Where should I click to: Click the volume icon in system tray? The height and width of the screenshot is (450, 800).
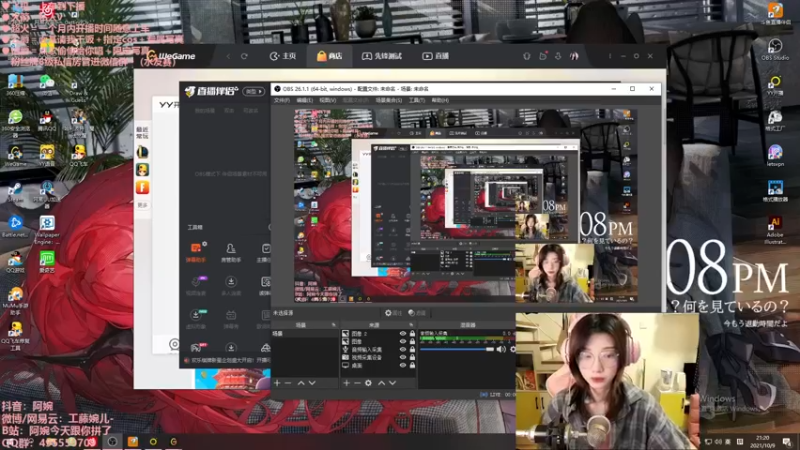pyautogui.click(x=718, y=442)
